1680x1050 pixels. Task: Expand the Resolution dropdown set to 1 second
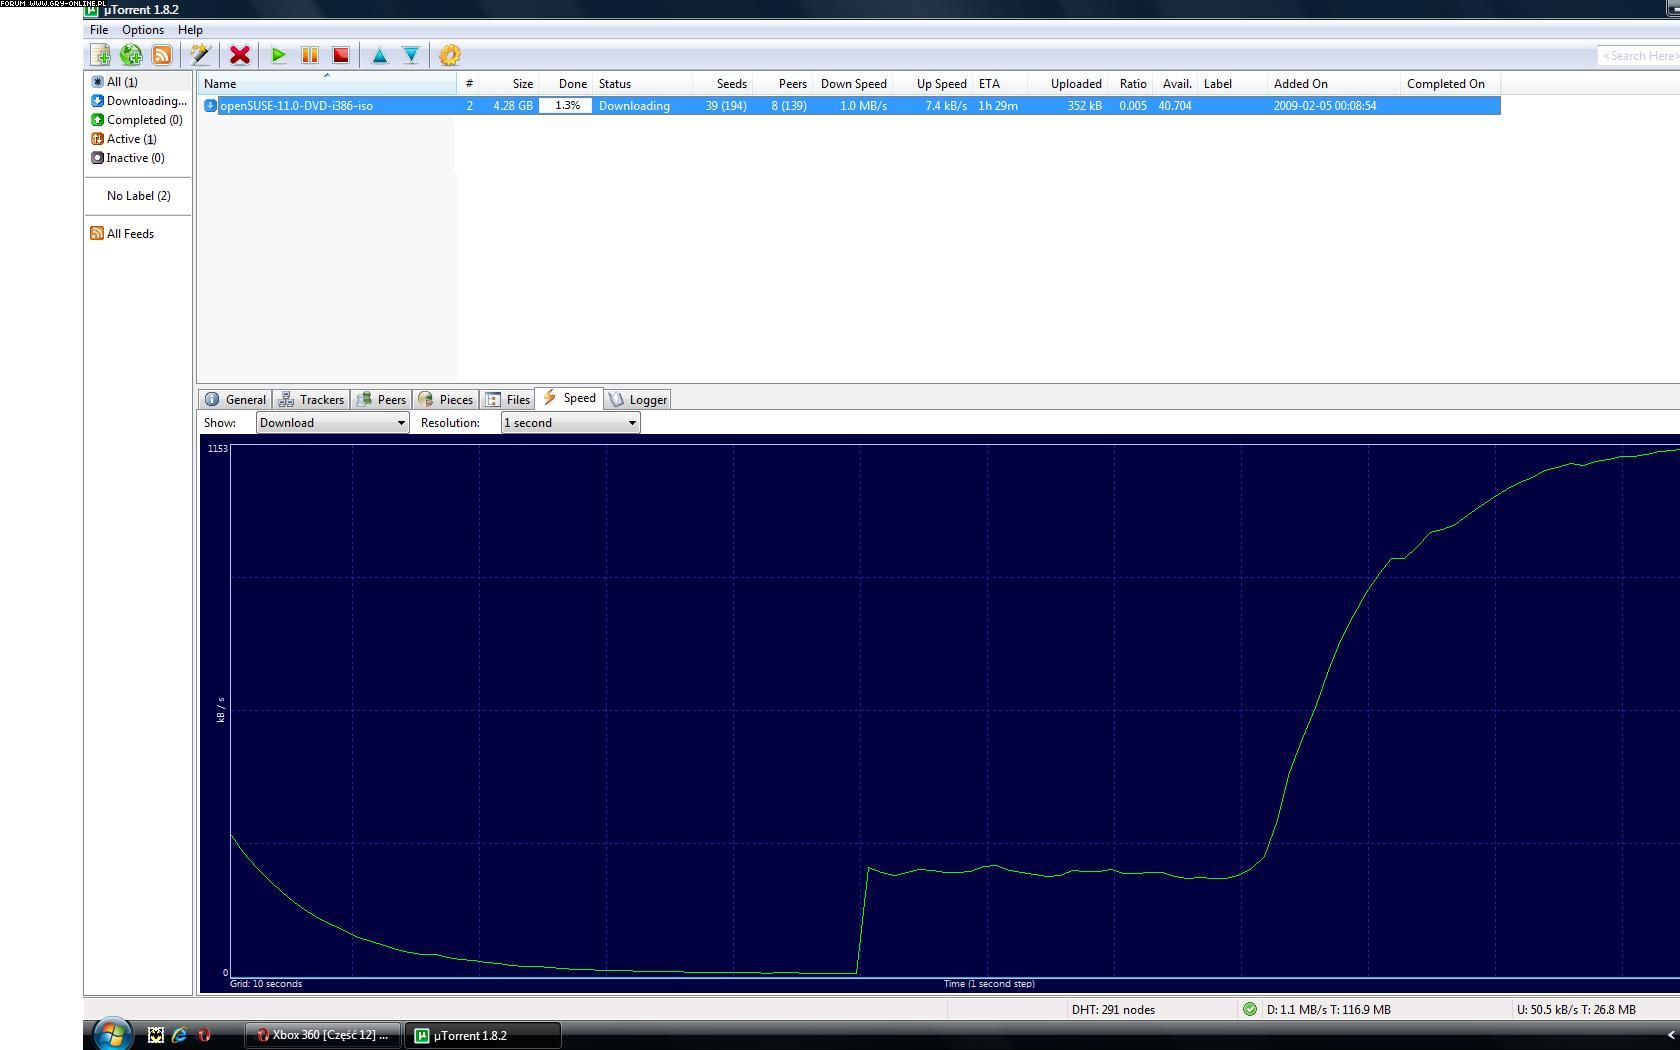[x=570, y=423]
